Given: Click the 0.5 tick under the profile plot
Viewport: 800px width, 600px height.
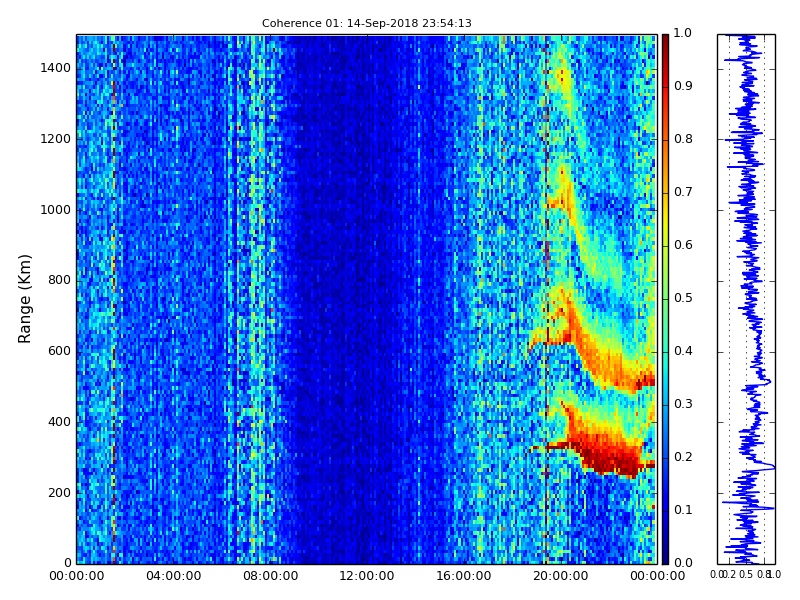Looking at the screenshot, I should (746, 574).
